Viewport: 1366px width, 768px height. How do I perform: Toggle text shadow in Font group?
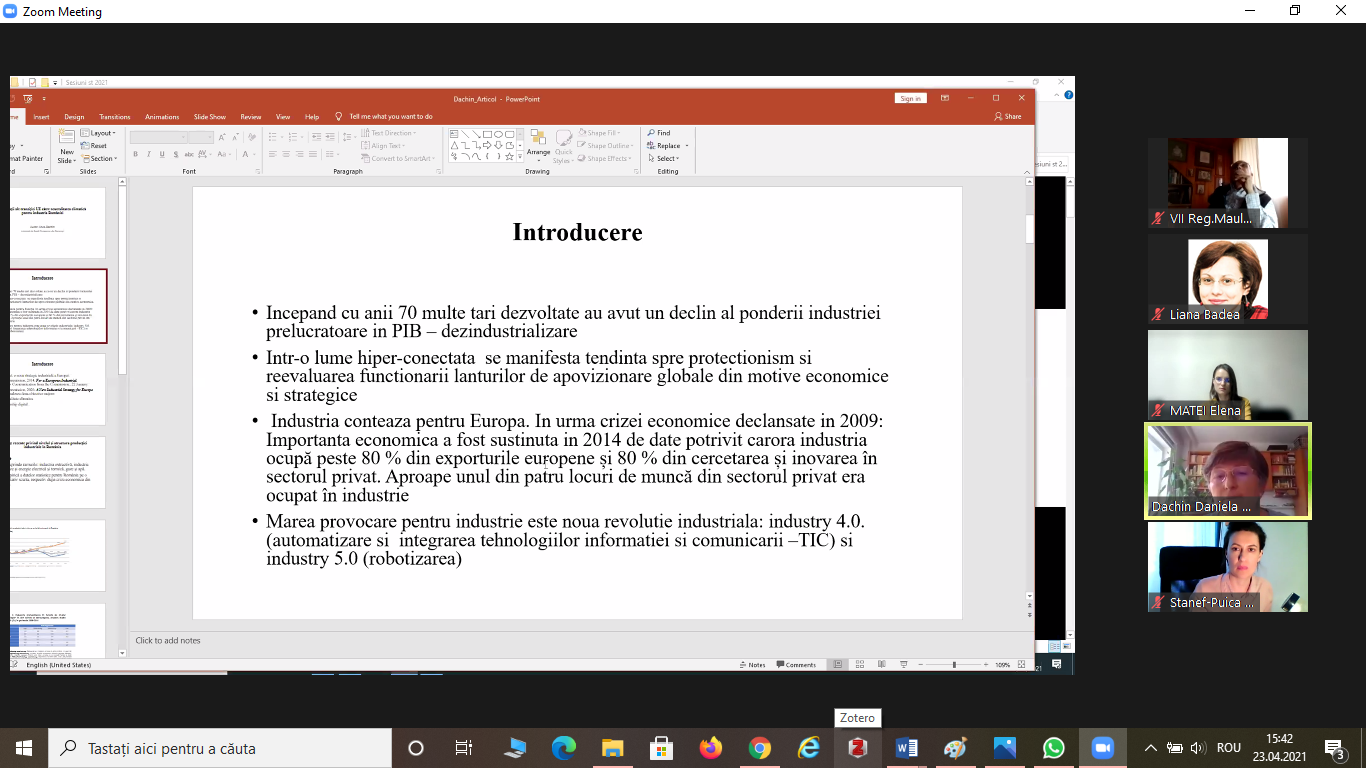(x=176, y=154)
